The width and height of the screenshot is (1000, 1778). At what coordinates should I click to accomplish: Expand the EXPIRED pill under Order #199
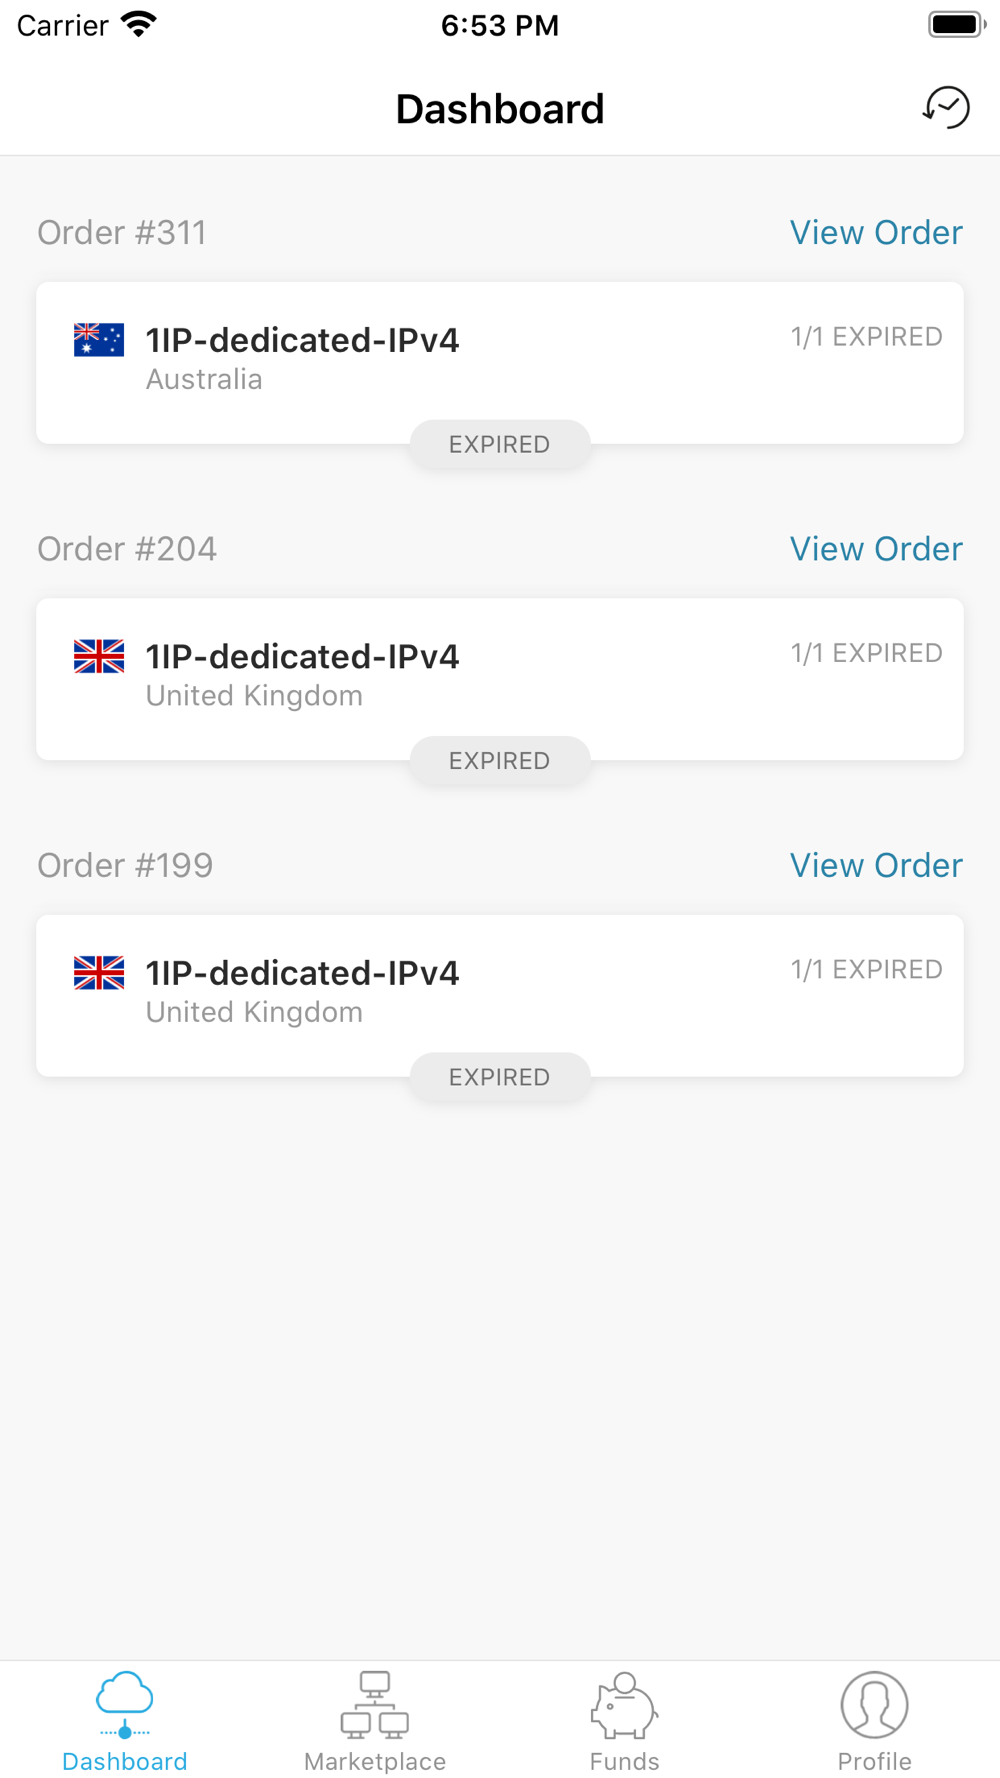[500, 1077]
